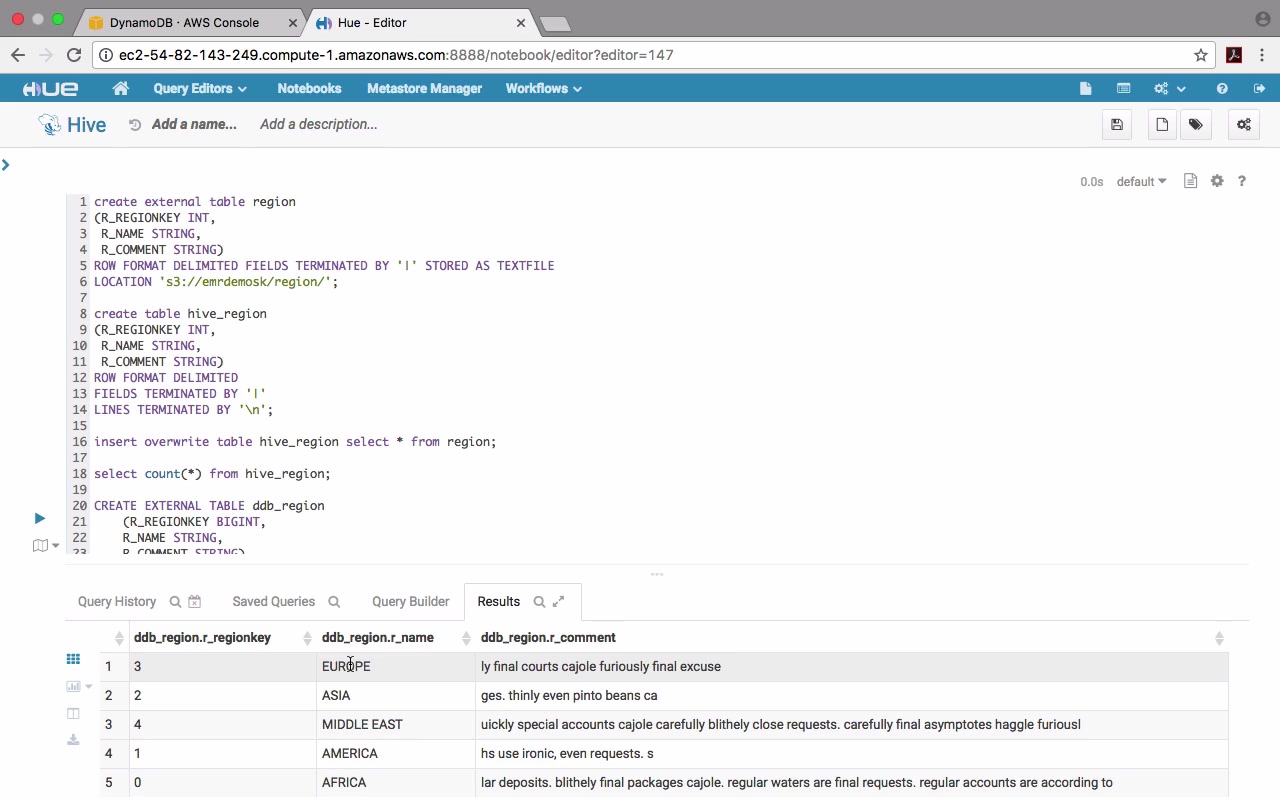
Task: Open the chart type dropdown
Action: [x=78, y=686]
